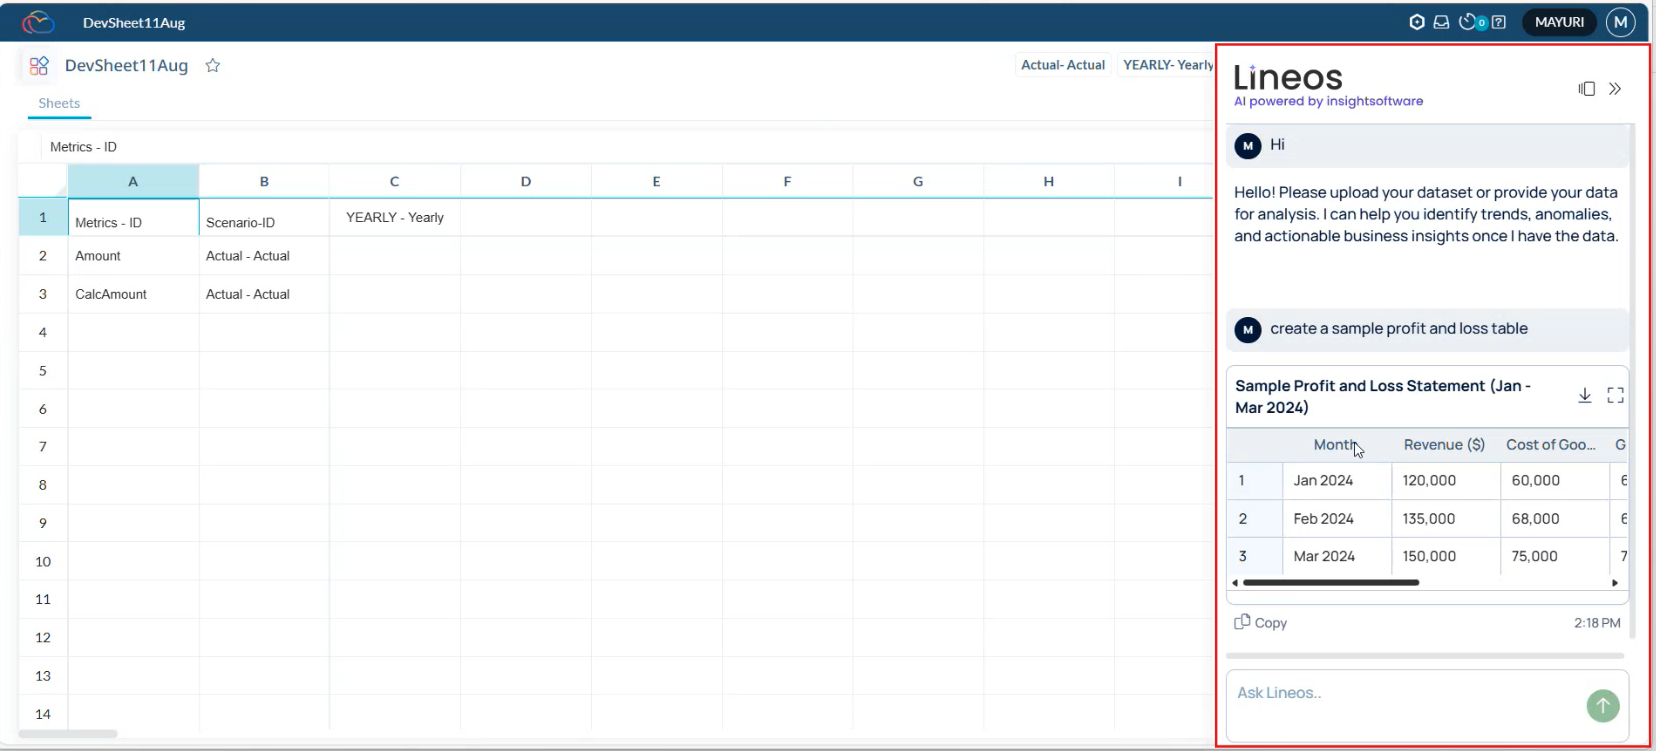Click the table's horizontal scrollbar right arrow
Viewport: 1656px width, 751px height.
(1614, 583)
